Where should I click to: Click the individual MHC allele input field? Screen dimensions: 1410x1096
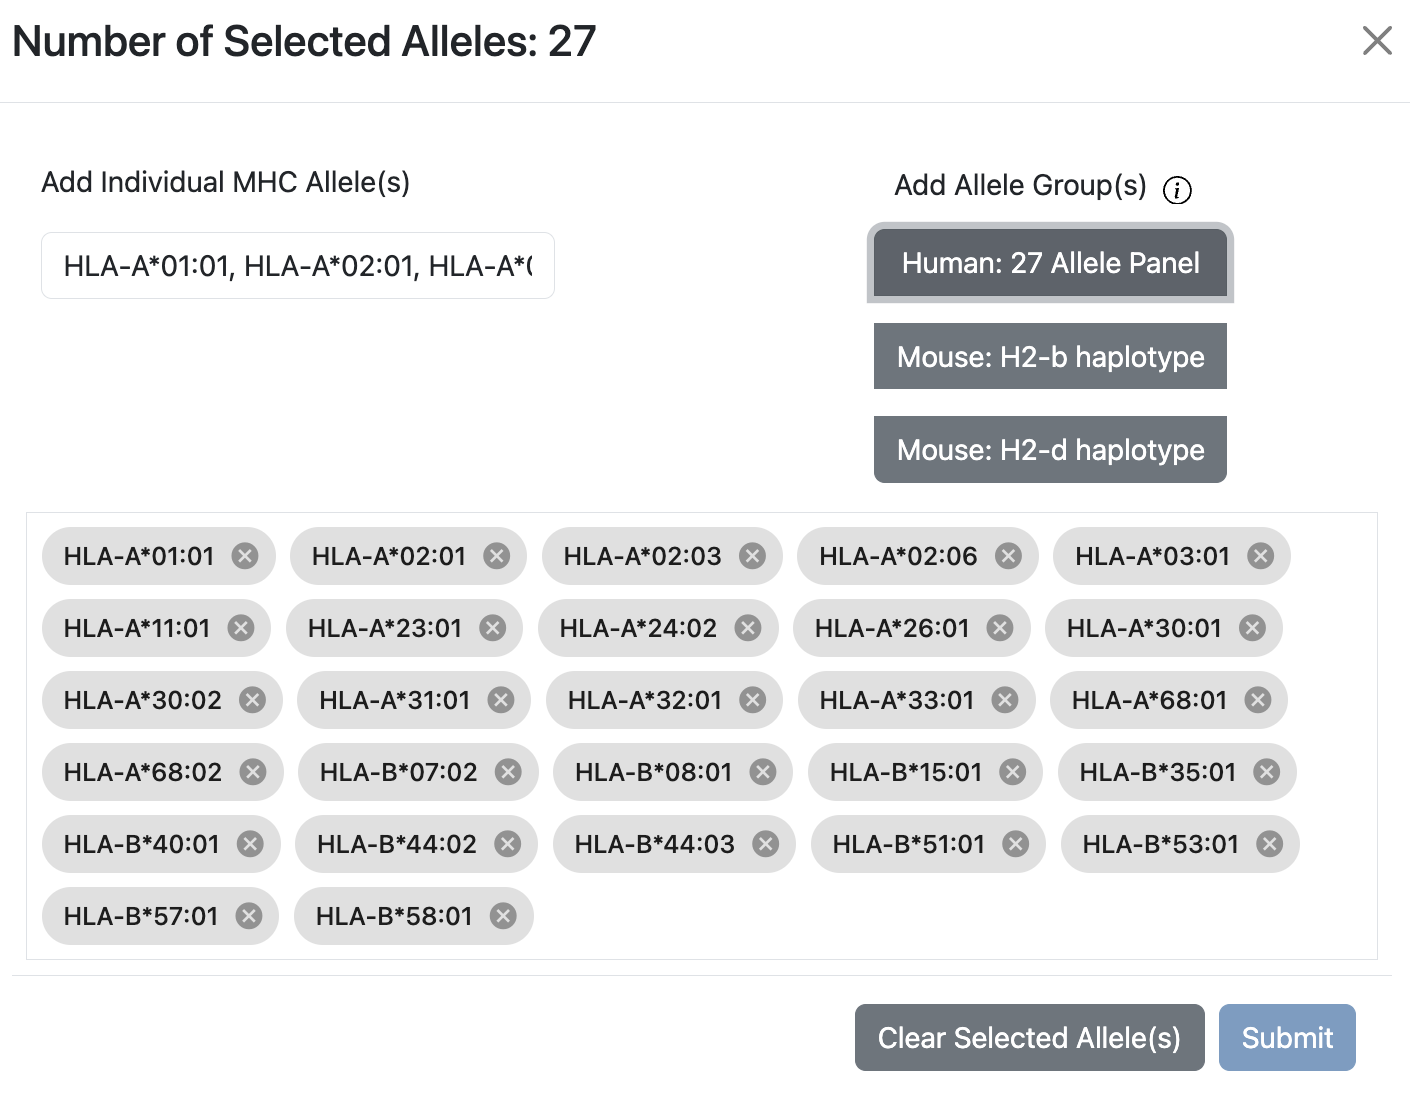click(297, 265)
